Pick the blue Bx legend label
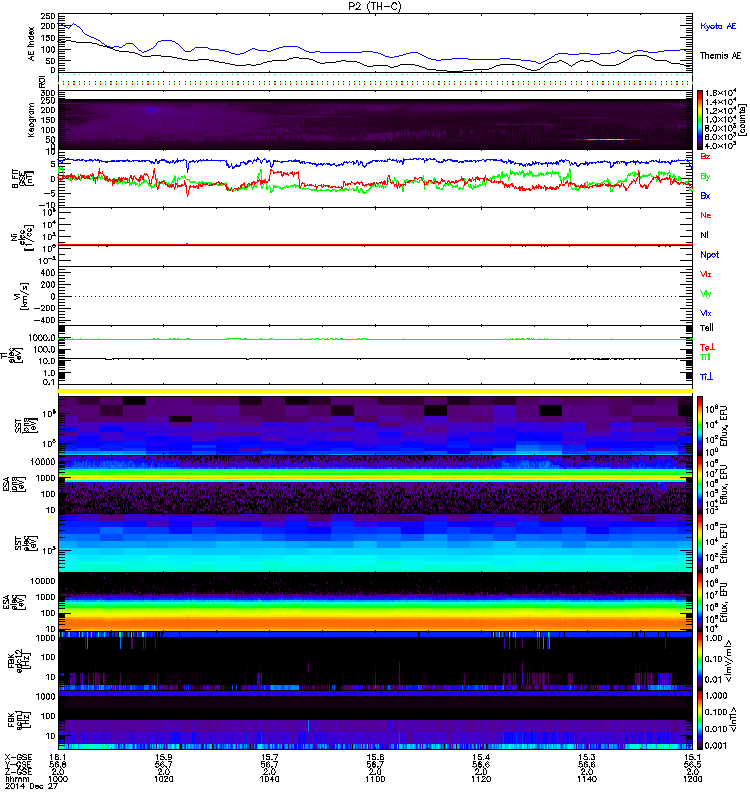 pyautogui.click(x=706, y=196)
